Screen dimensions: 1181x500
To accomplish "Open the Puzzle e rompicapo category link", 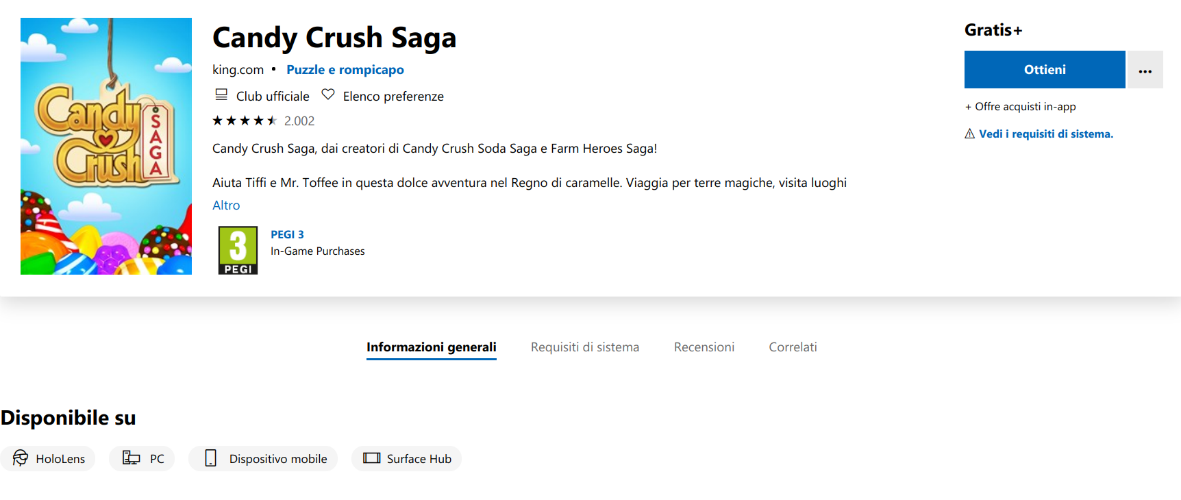I will [x=345, y=70].
